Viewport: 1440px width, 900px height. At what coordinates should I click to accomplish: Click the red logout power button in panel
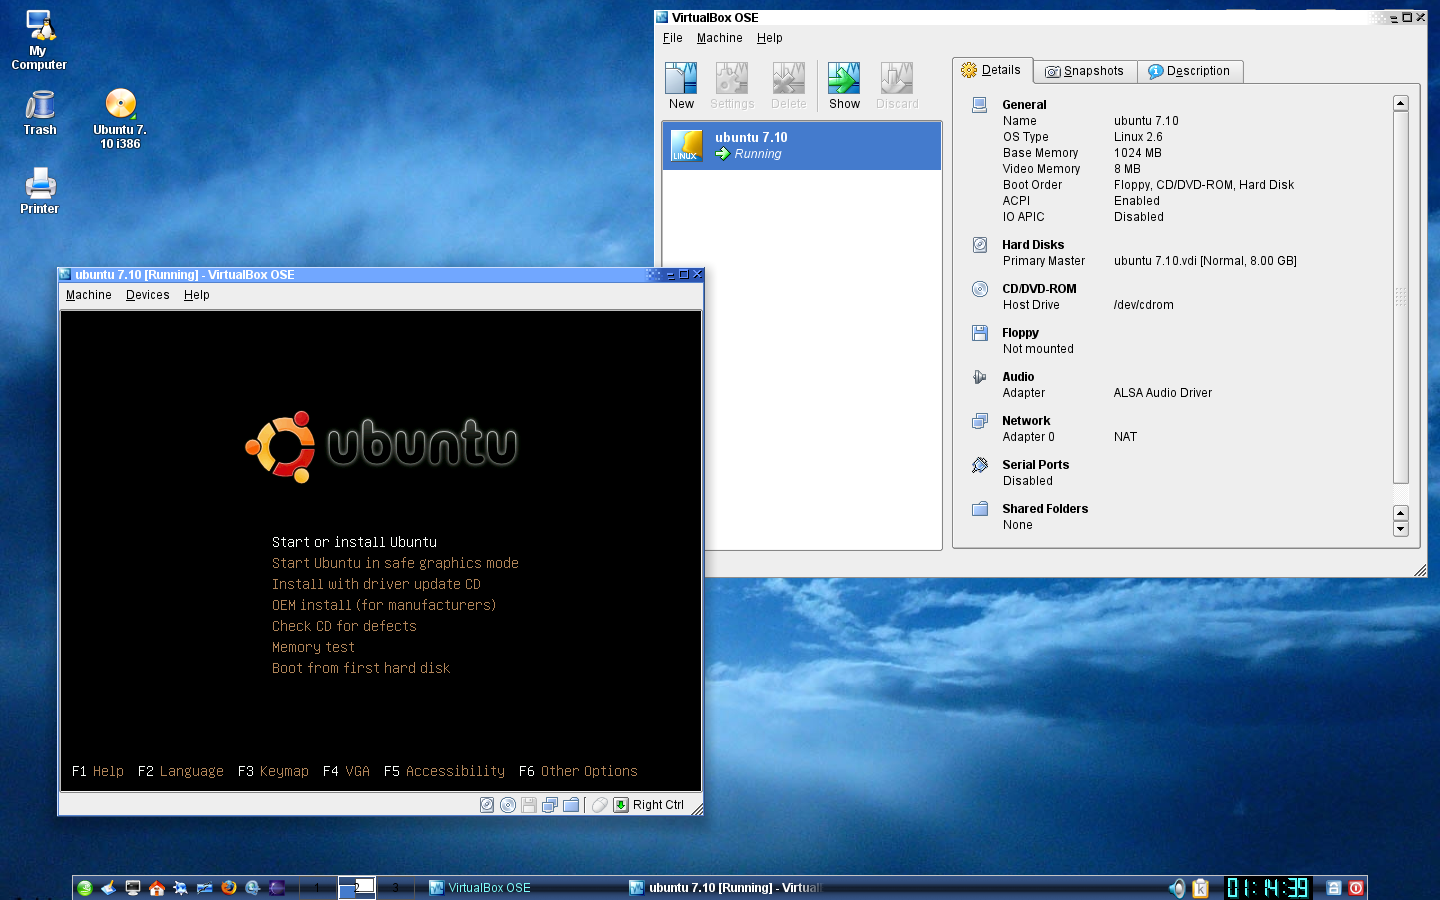pos(1356,887)
